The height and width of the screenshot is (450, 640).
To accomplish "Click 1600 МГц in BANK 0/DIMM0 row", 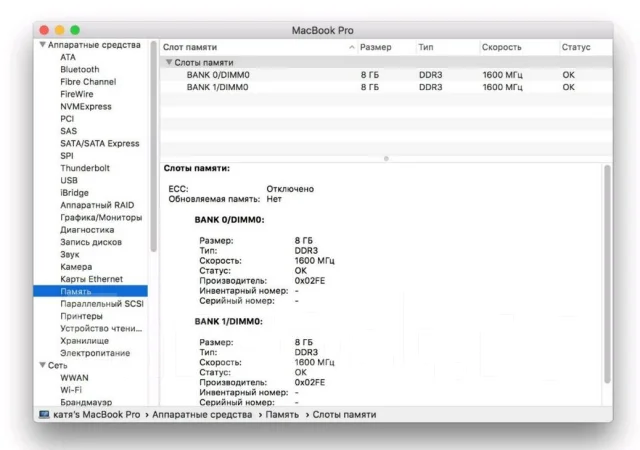I will (502, 75).
